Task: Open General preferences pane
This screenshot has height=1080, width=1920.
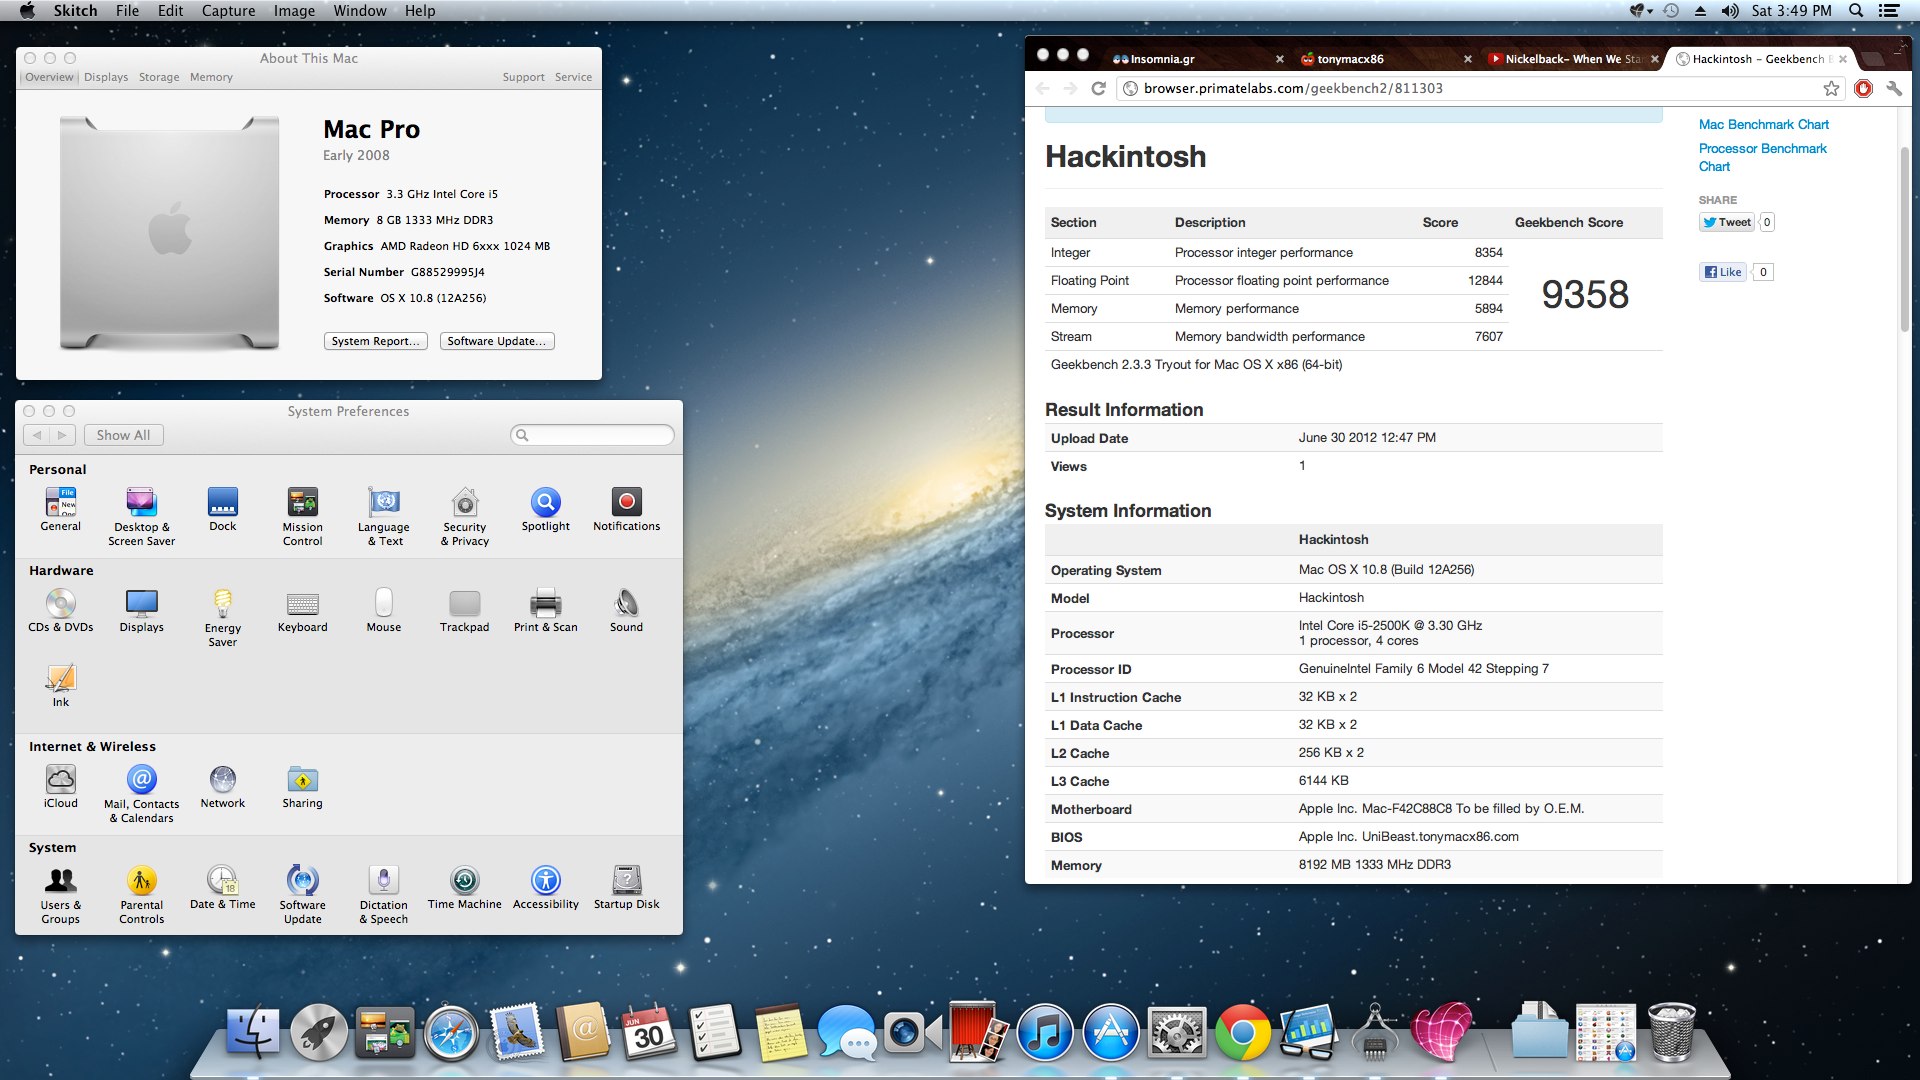Action: [61, 509]
